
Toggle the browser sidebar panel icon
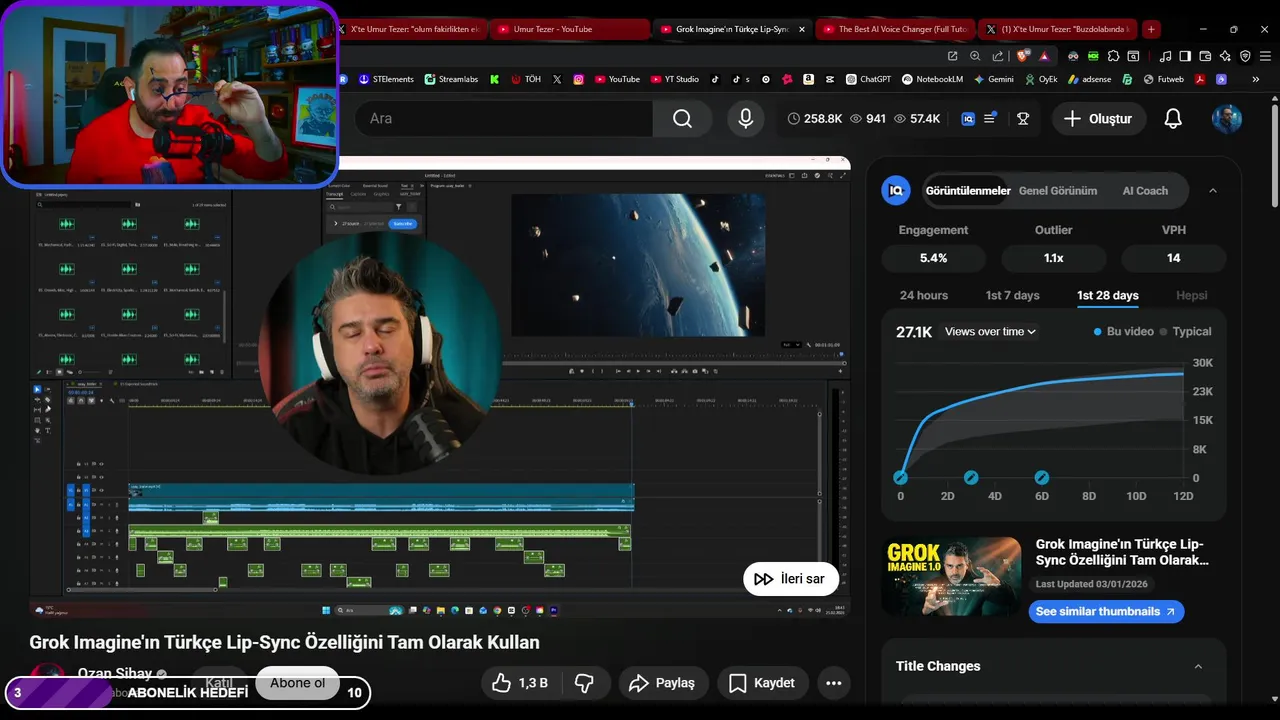click(1185, 56)
